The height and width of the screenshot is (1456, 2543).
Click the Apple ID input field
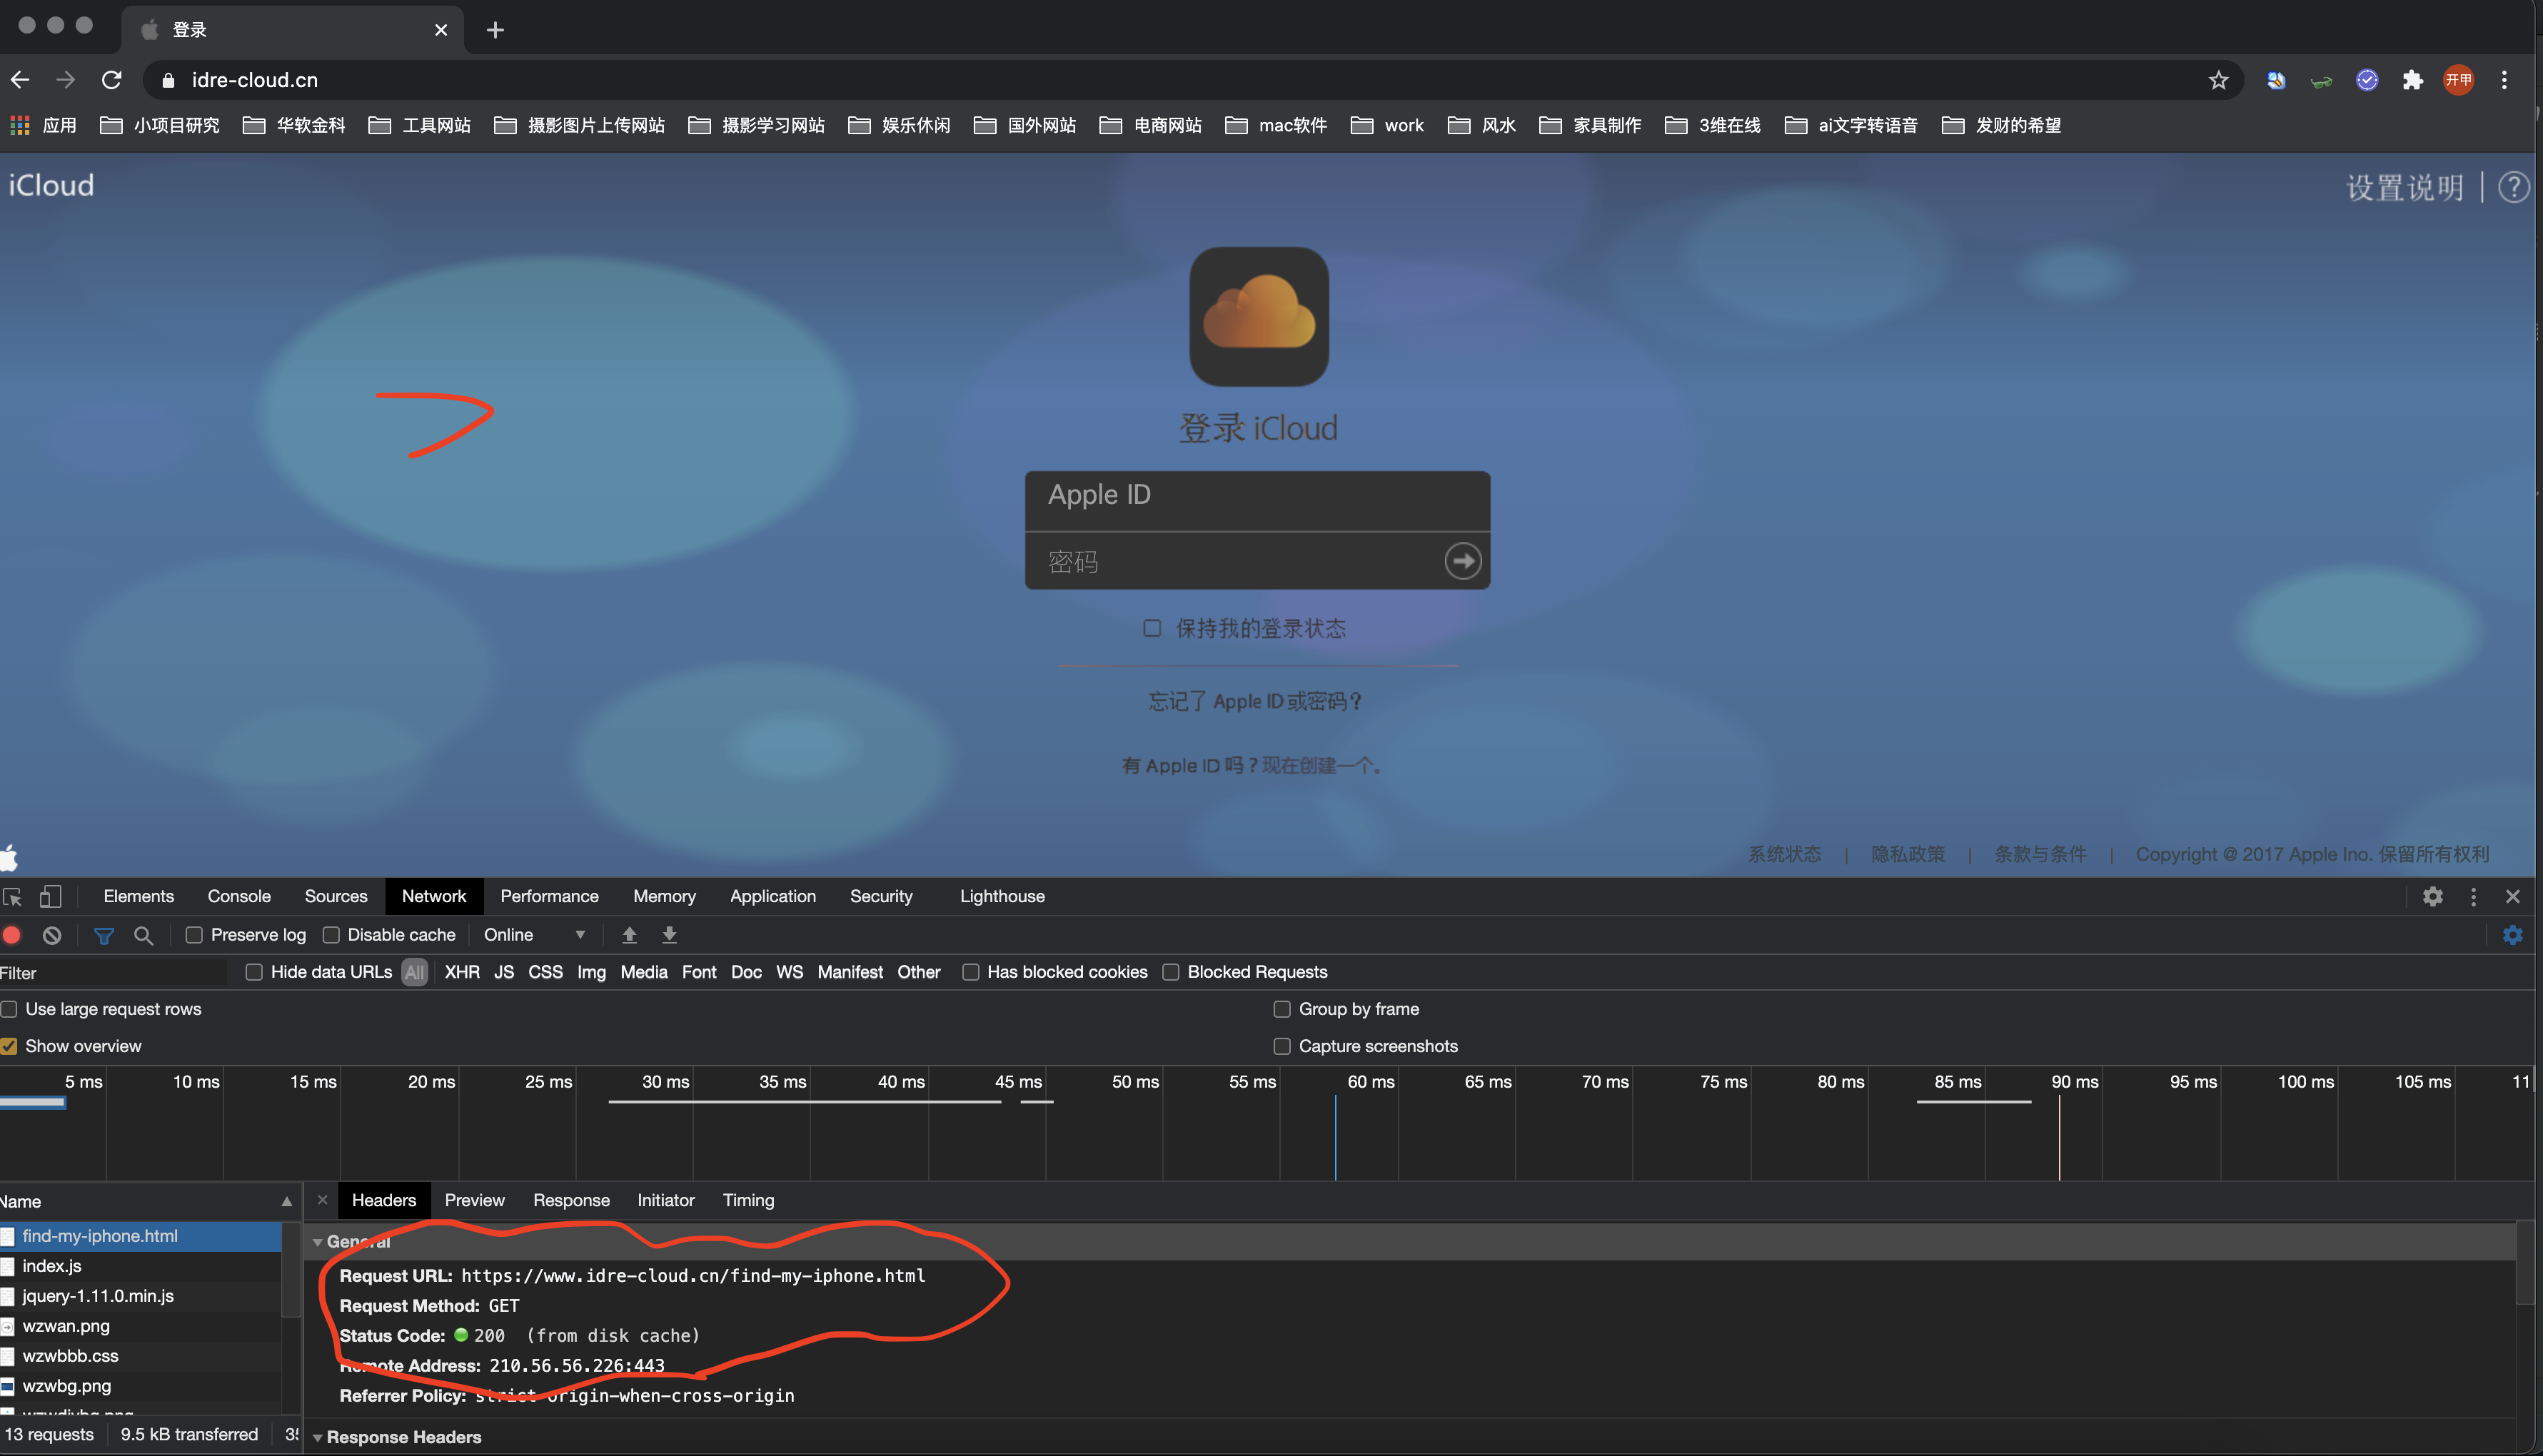click(1257, 495)
